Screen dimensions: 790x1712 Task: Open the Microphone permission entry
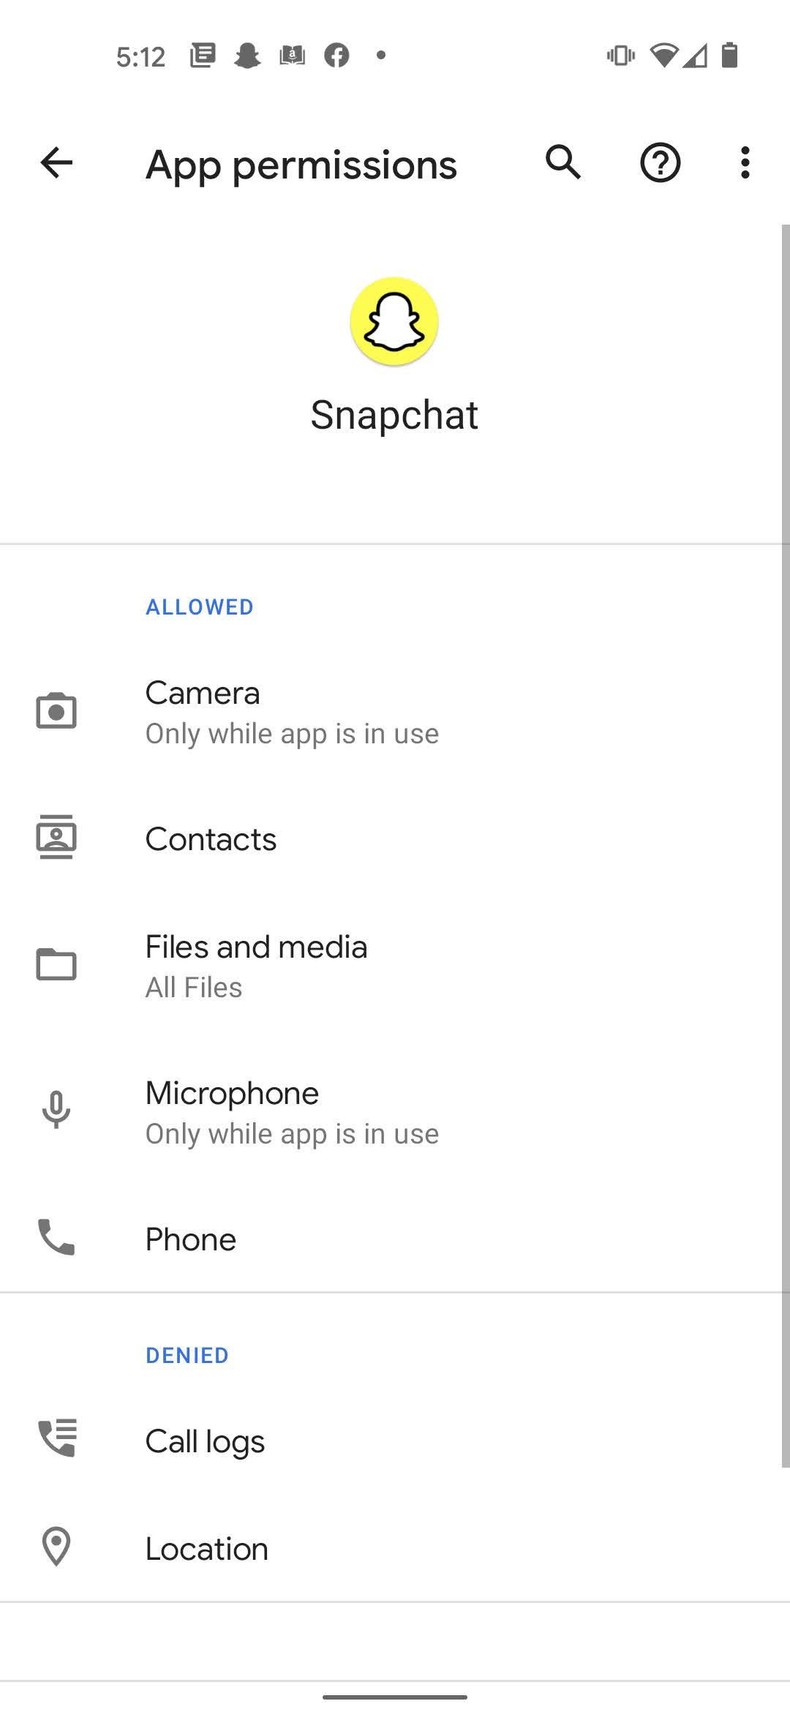point(232,1093)
